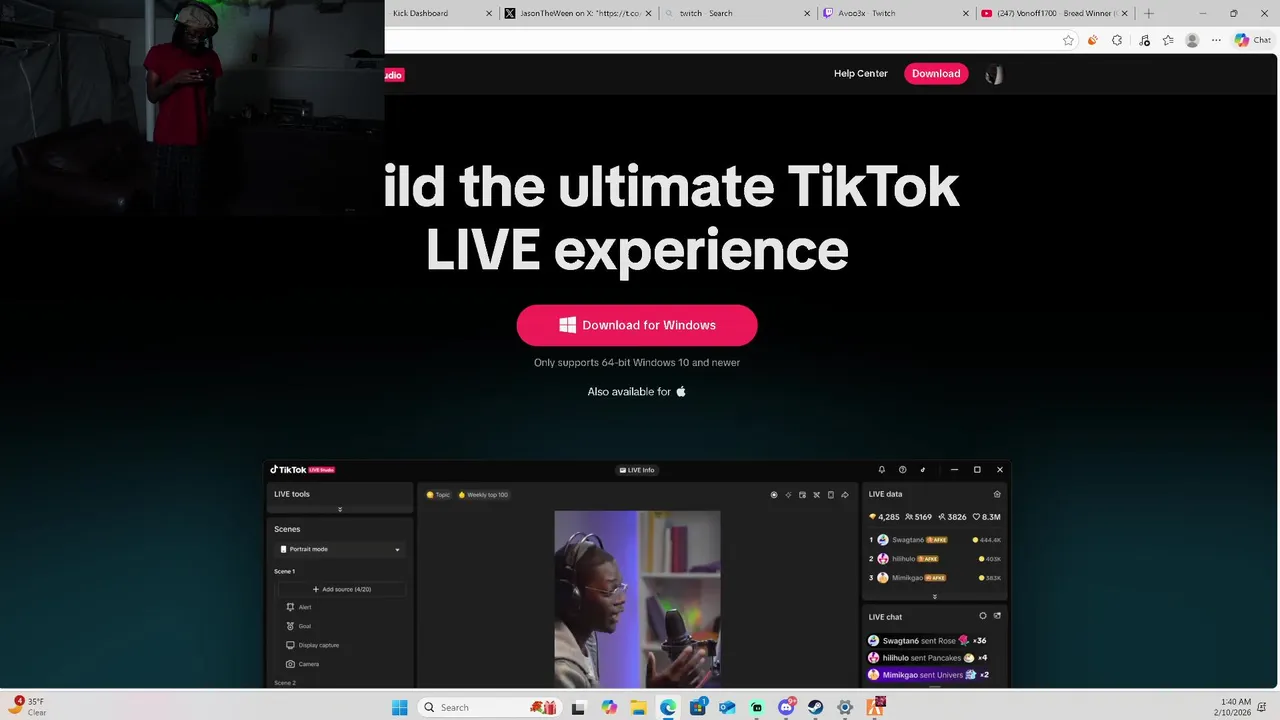Click the pink Download button in header
Viewport: 1280px width, 720px height.
(x=936, y=74)
